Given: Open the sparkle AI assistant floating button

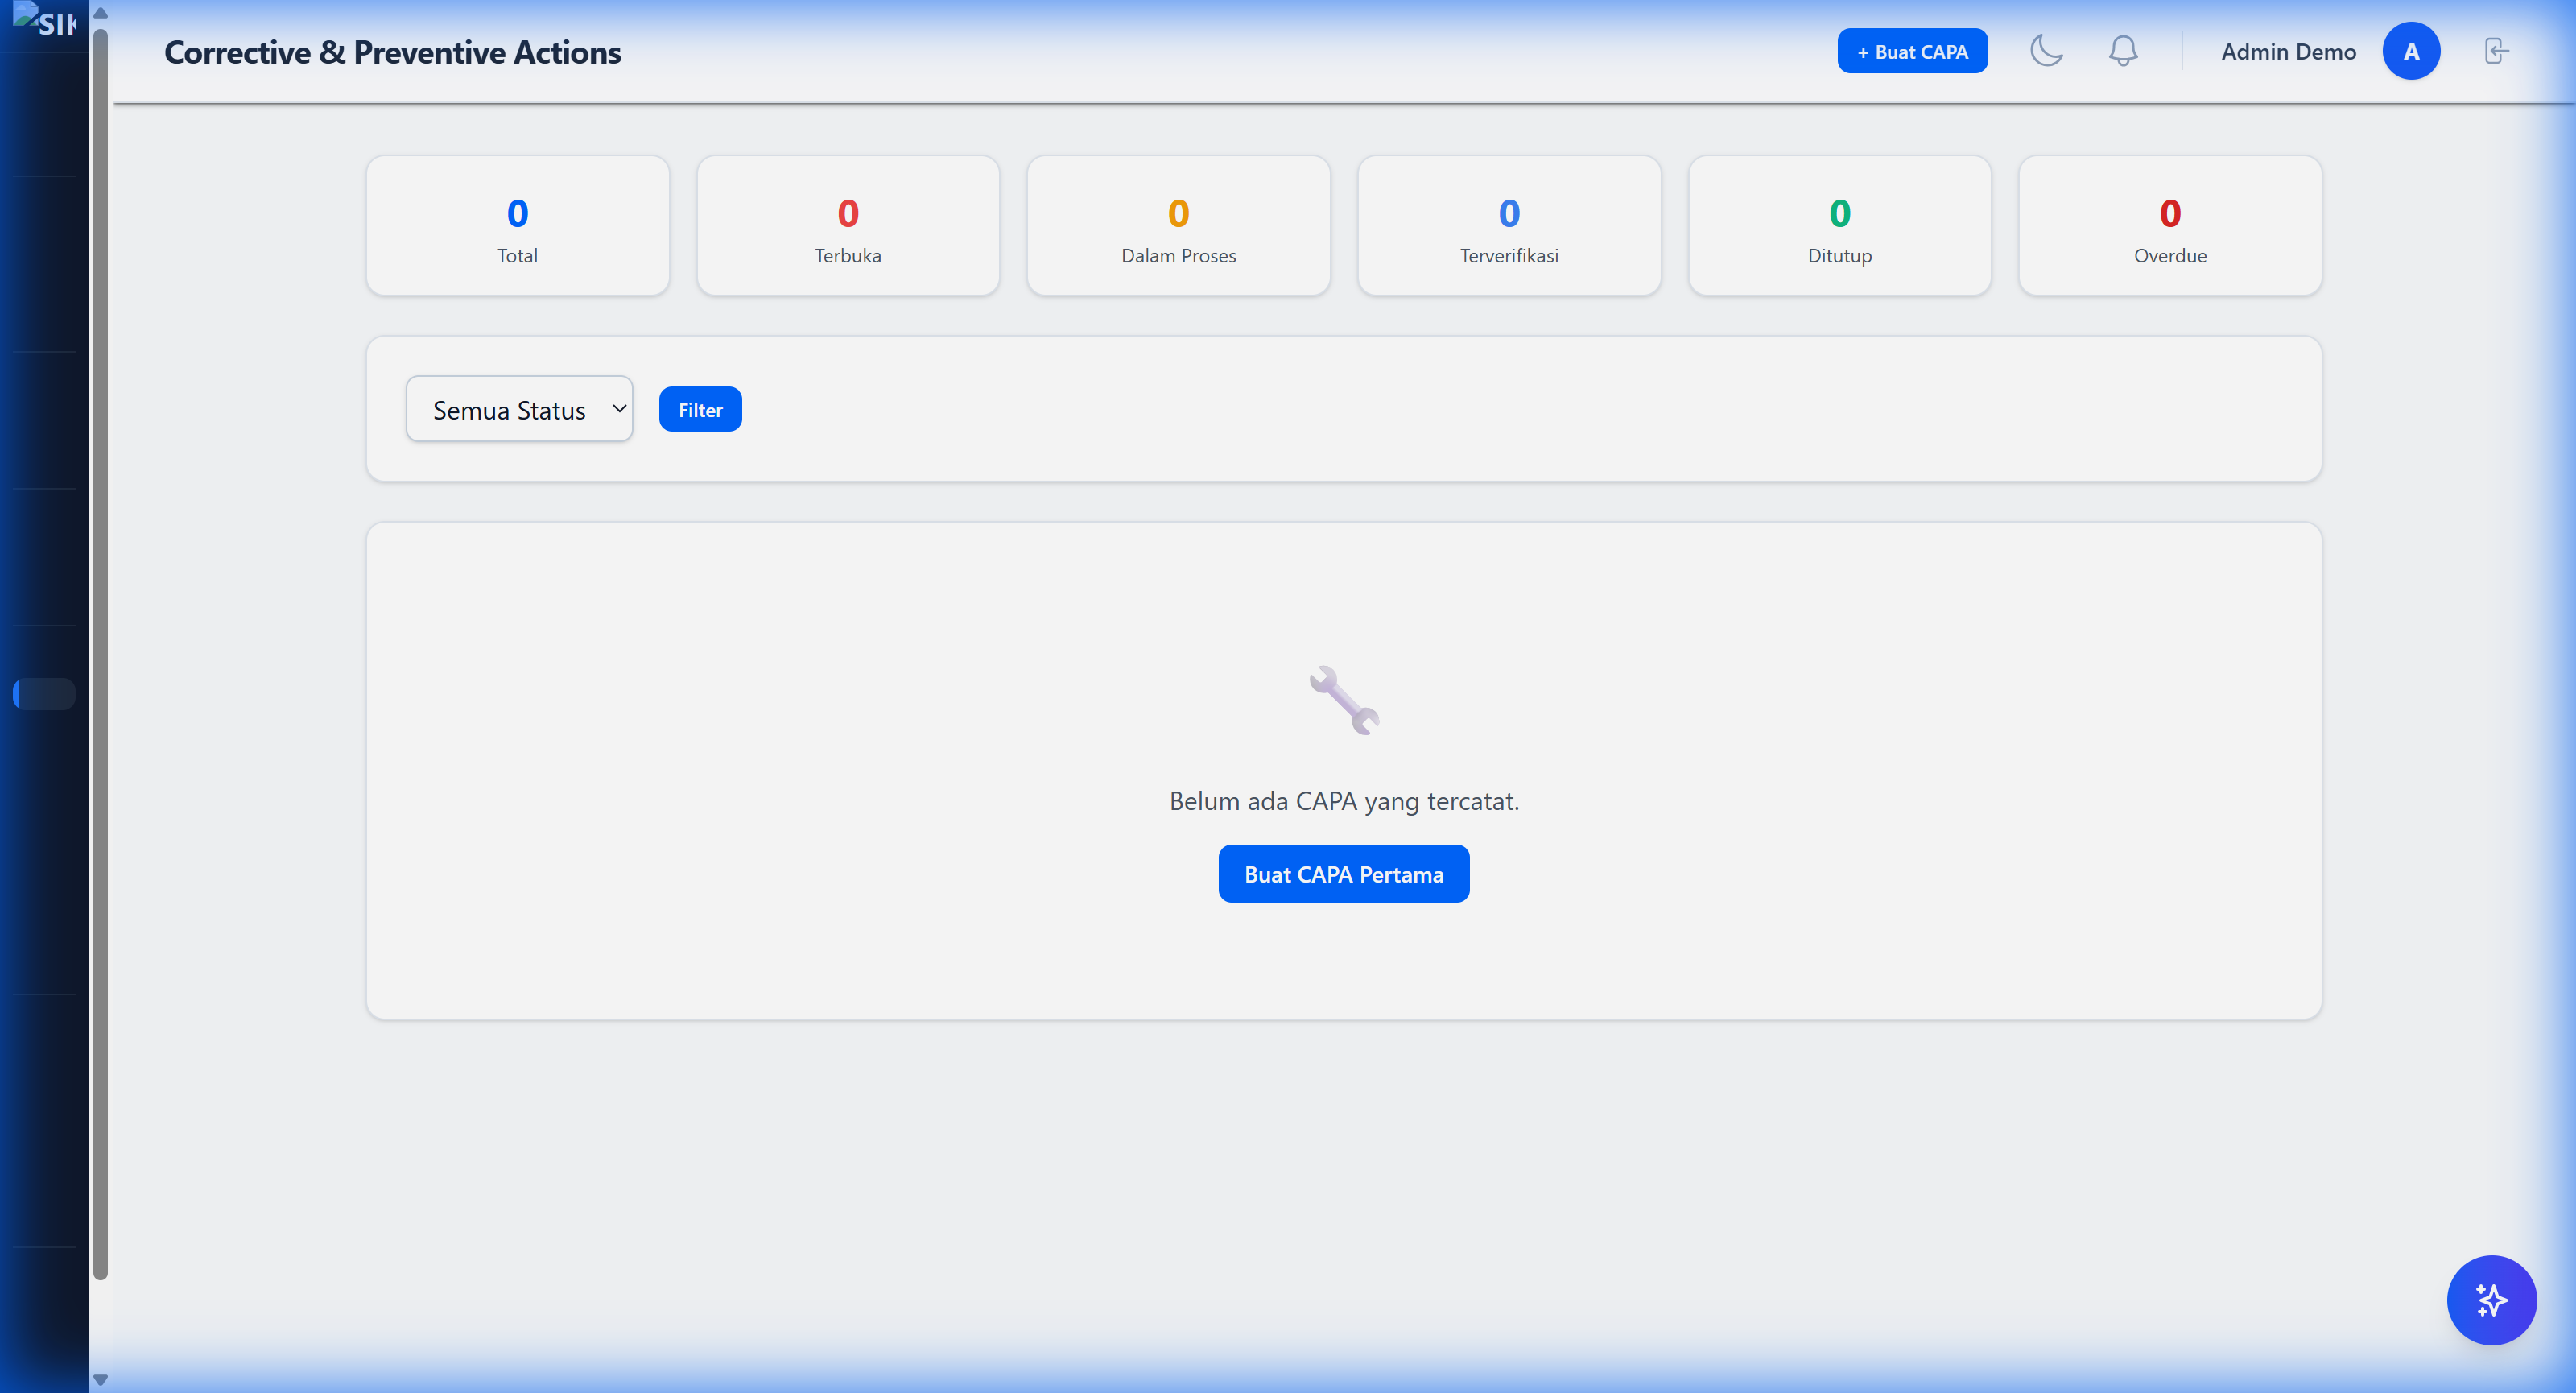Looking at the screenshot, I should [2491, 1300].
